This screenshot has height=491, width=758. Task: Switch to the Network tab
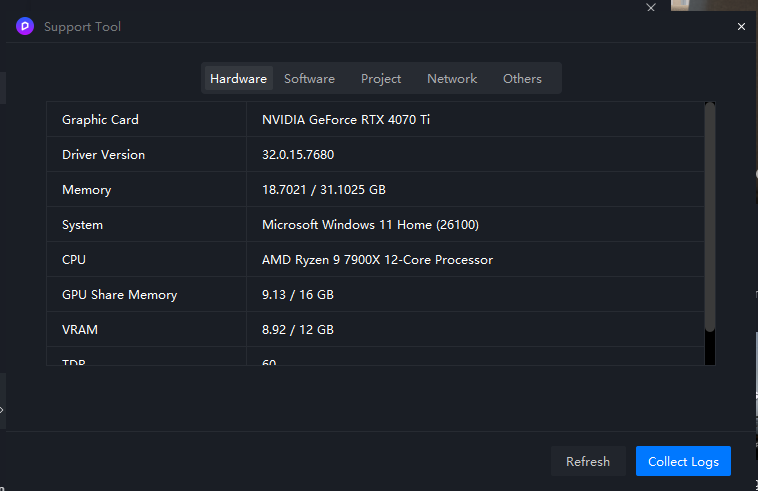[452, 78]
